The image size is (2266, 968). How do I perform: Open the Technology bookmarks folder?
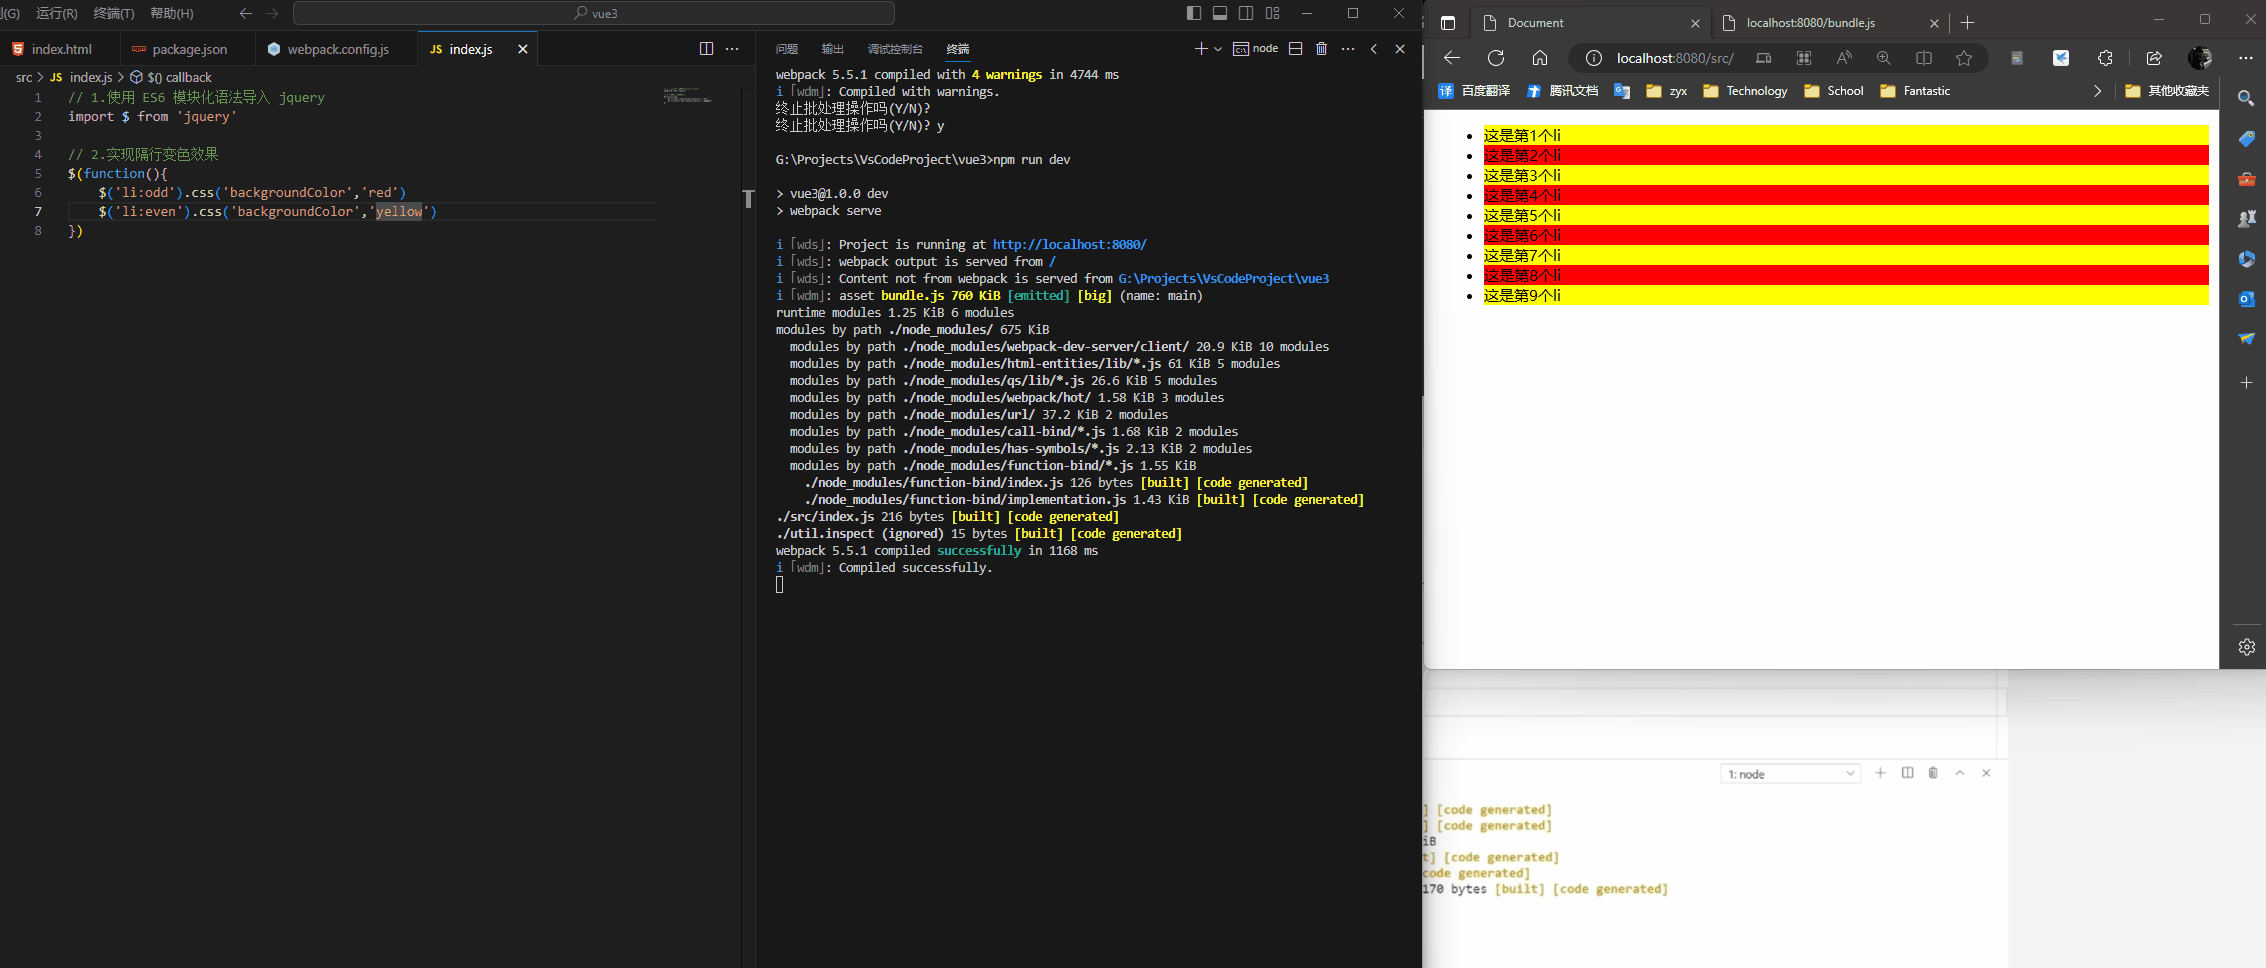(x=1745, y=91)
